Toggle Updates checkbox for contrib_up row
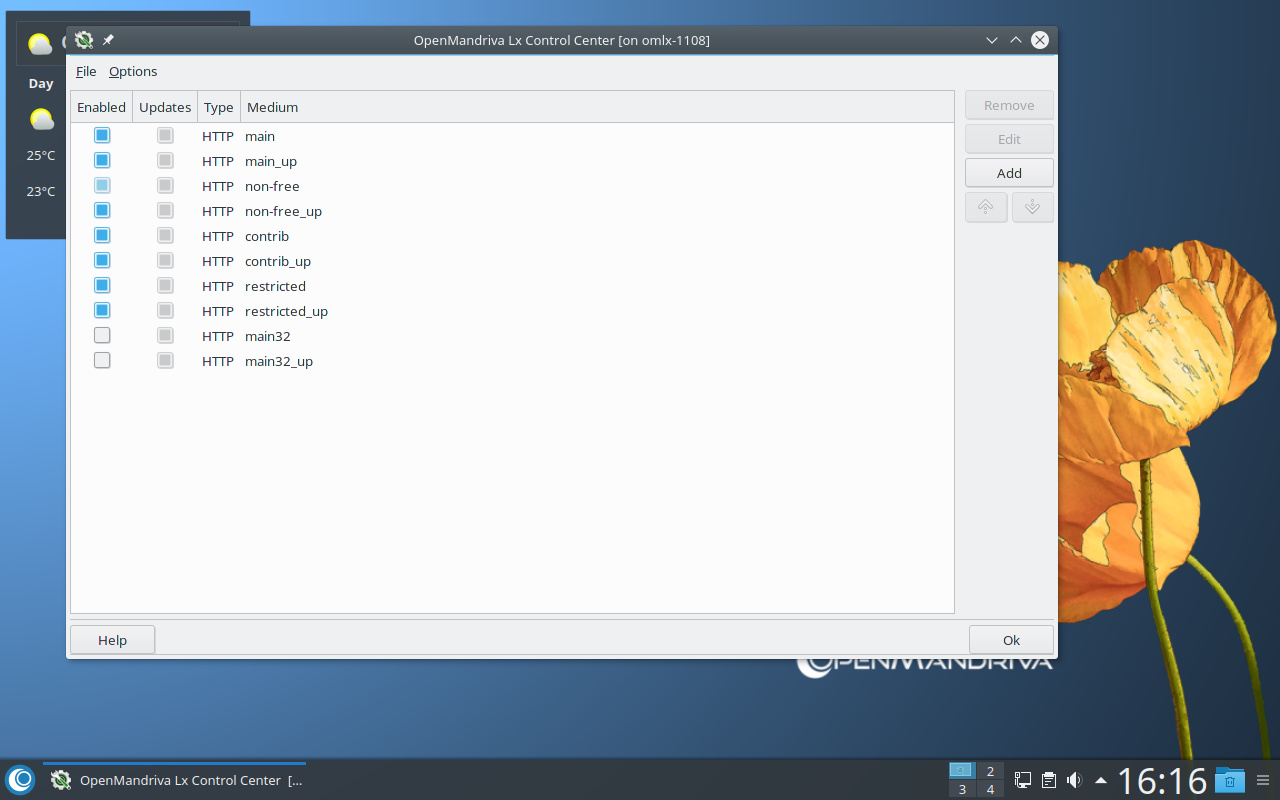 (x=165, y=260)
